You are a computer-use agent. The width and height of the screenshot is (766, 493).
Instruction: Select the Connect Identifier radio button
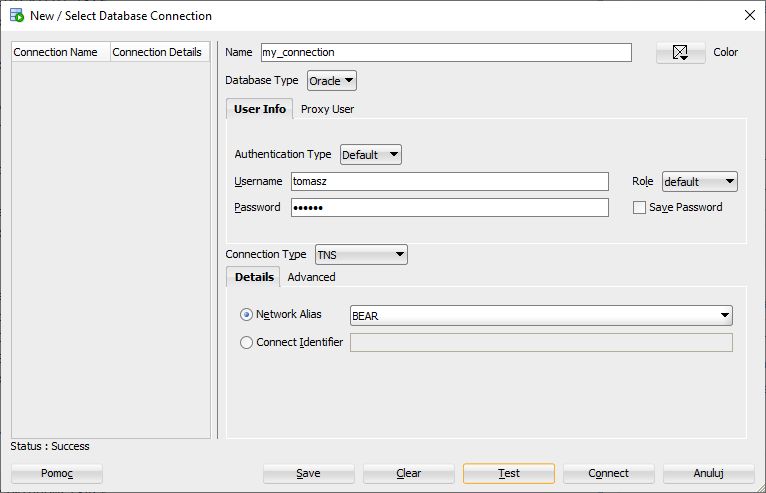tap(246, 343)
